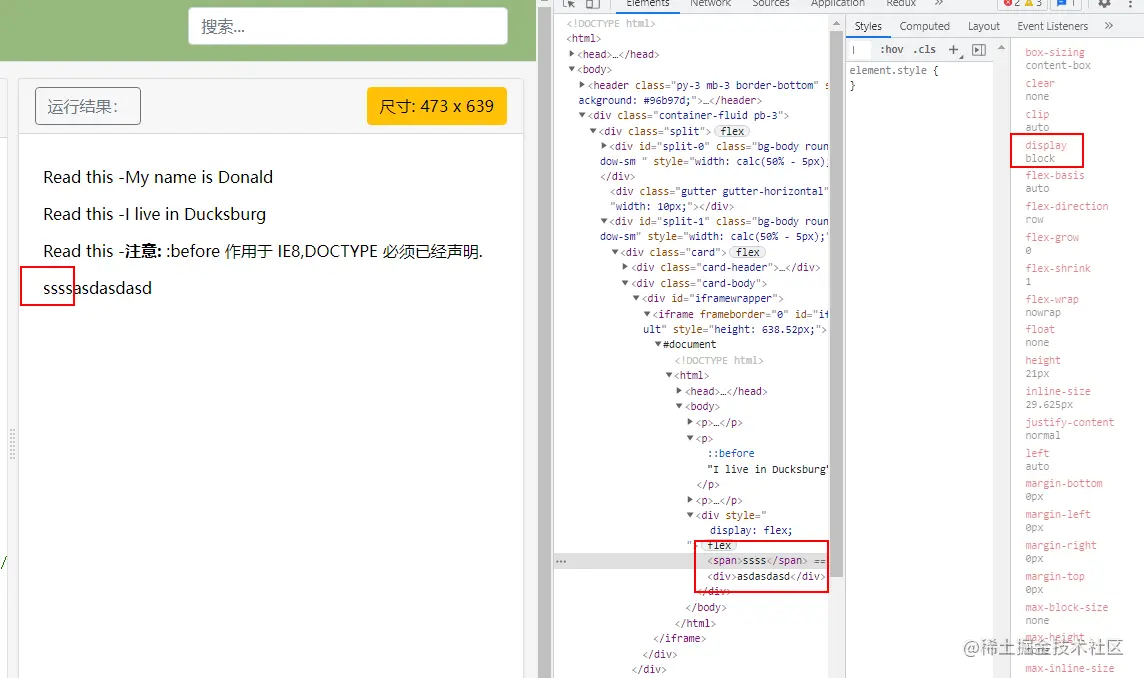Screen dimensions: 1144x678
Task: Expand the header py-3 mb-3 element
Action: pyautogui.click(x=582, y=85)
